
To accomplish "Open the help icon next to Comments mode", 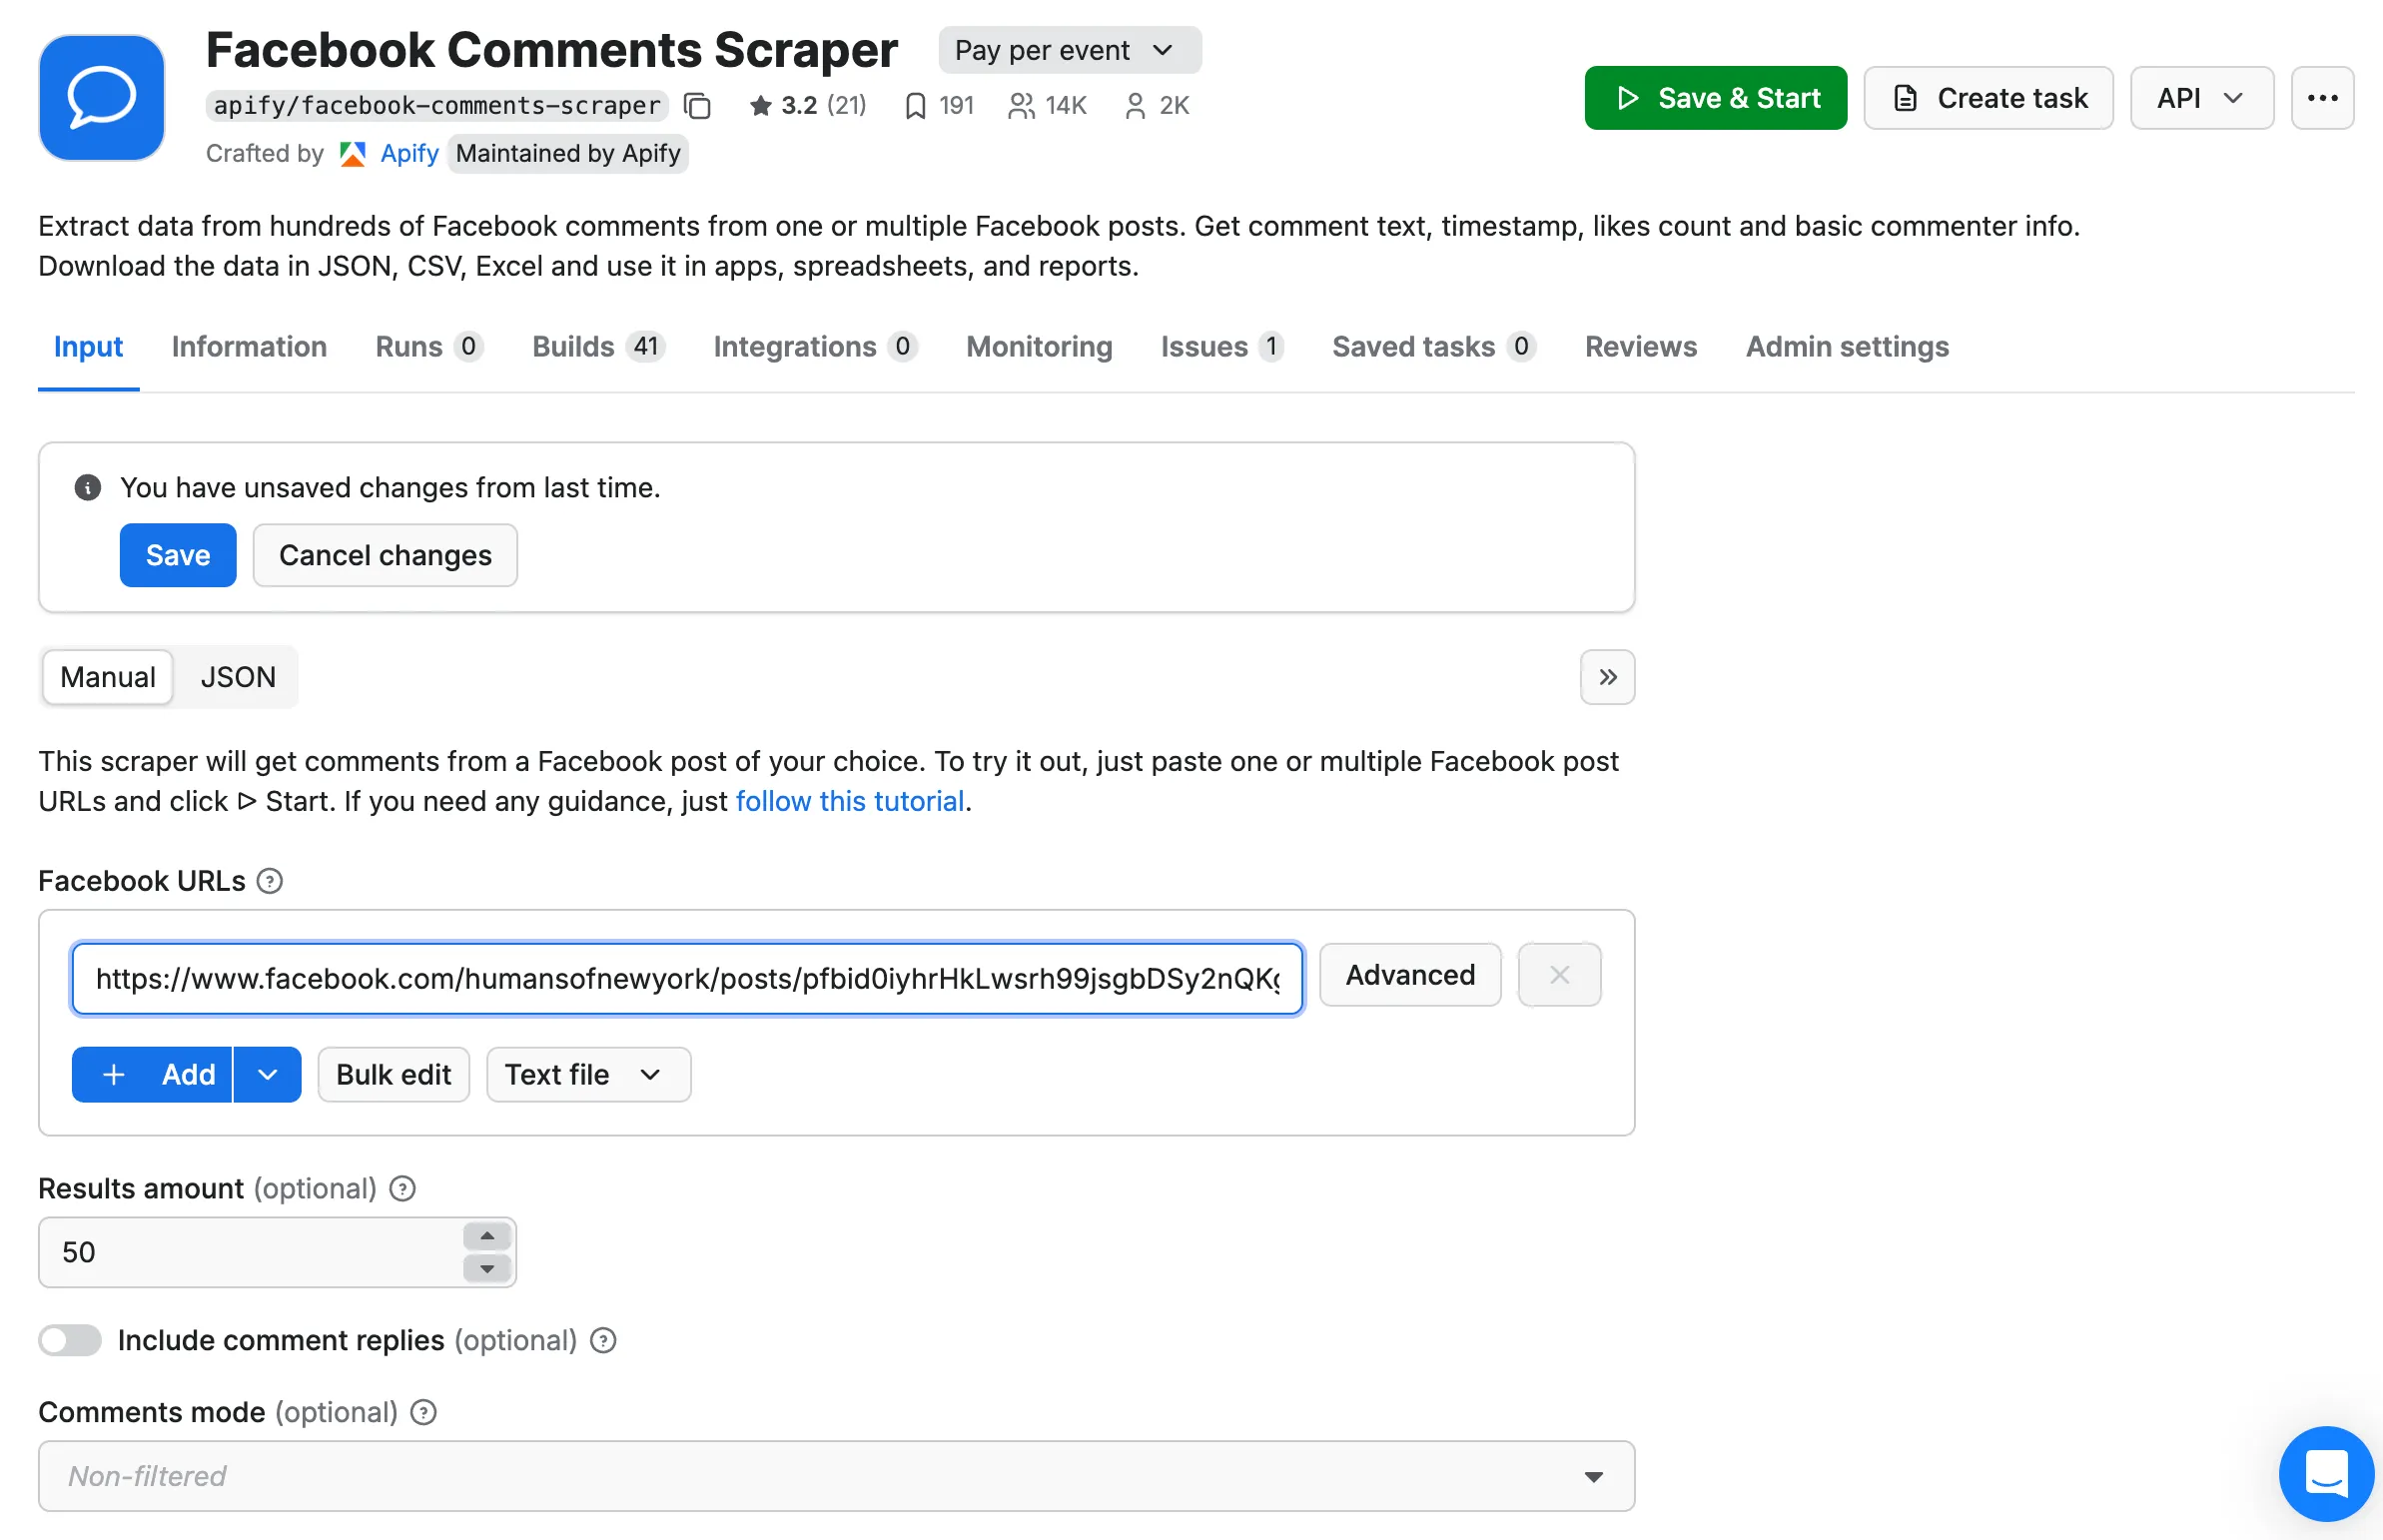I will coord(424,1412).
